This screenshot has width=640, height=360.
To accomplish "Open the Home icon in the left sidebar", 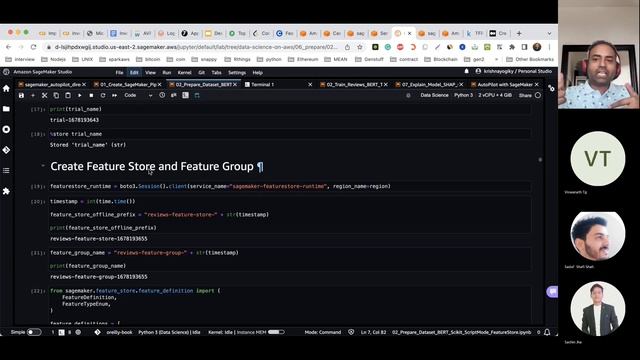I will click(x=6, y=89).
